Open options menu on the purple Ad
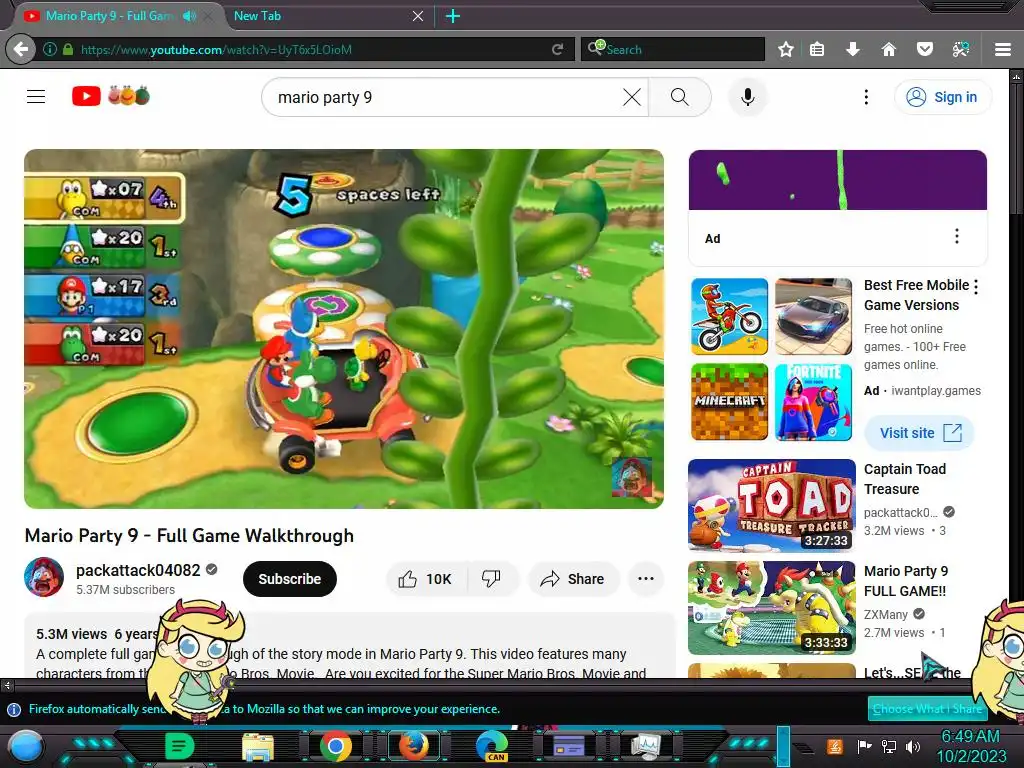This screenshot has width=1024, height=768. point(957,236)
